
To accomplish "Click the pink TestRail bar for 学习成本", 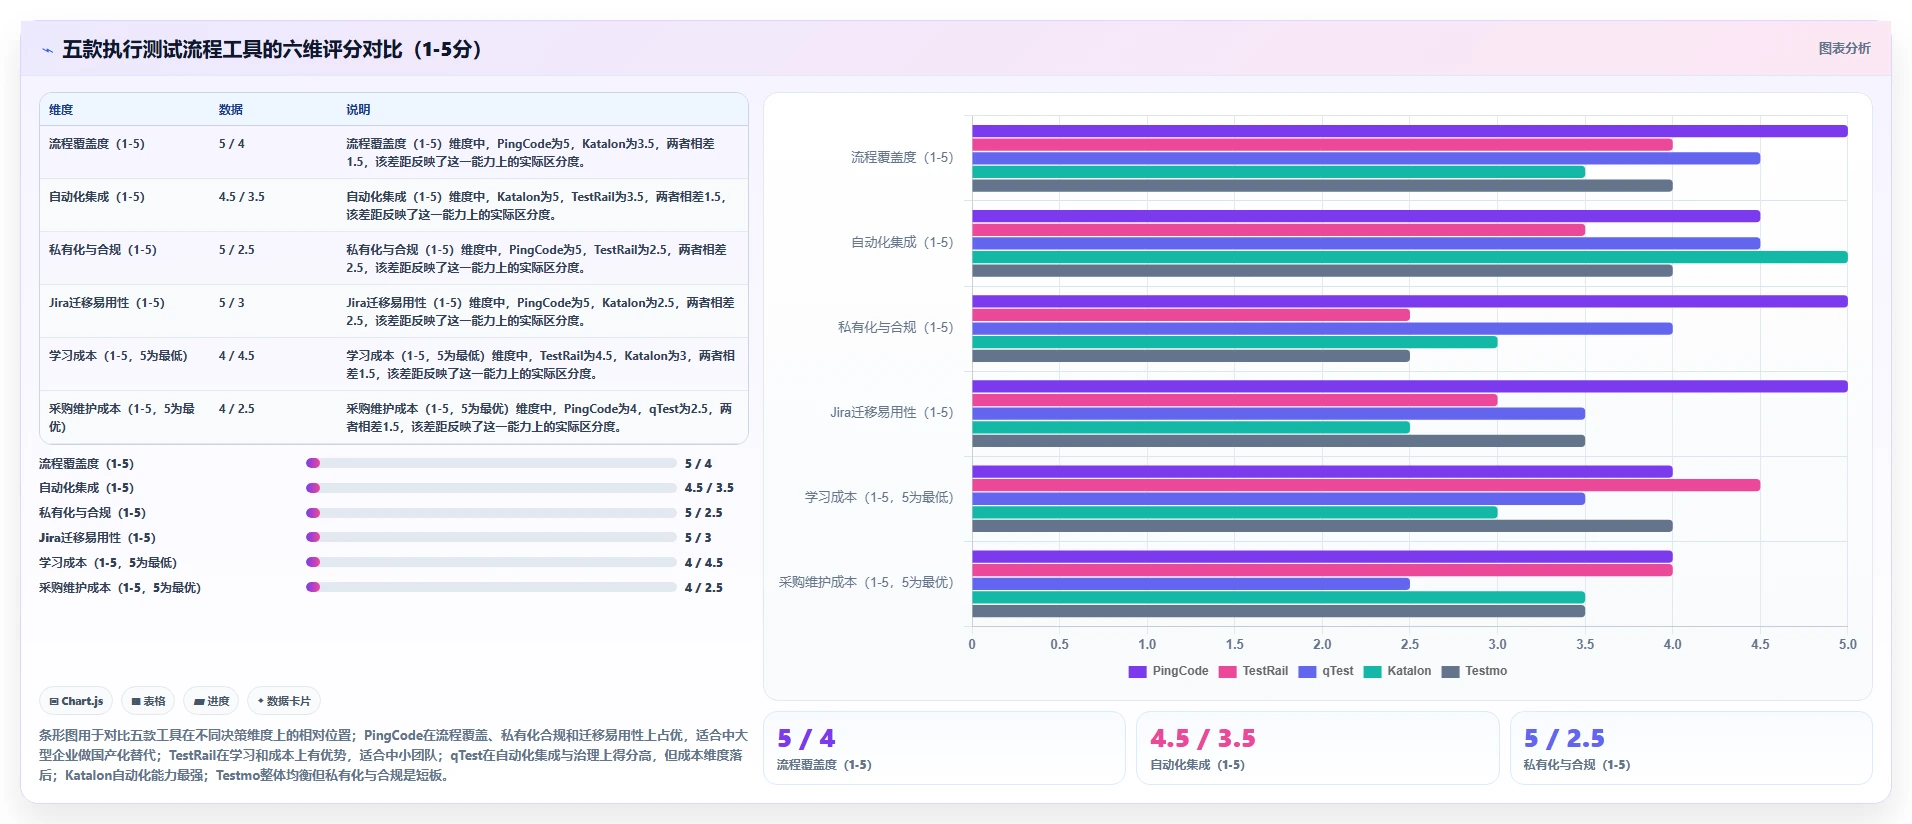I will (x=1366, y=485).
